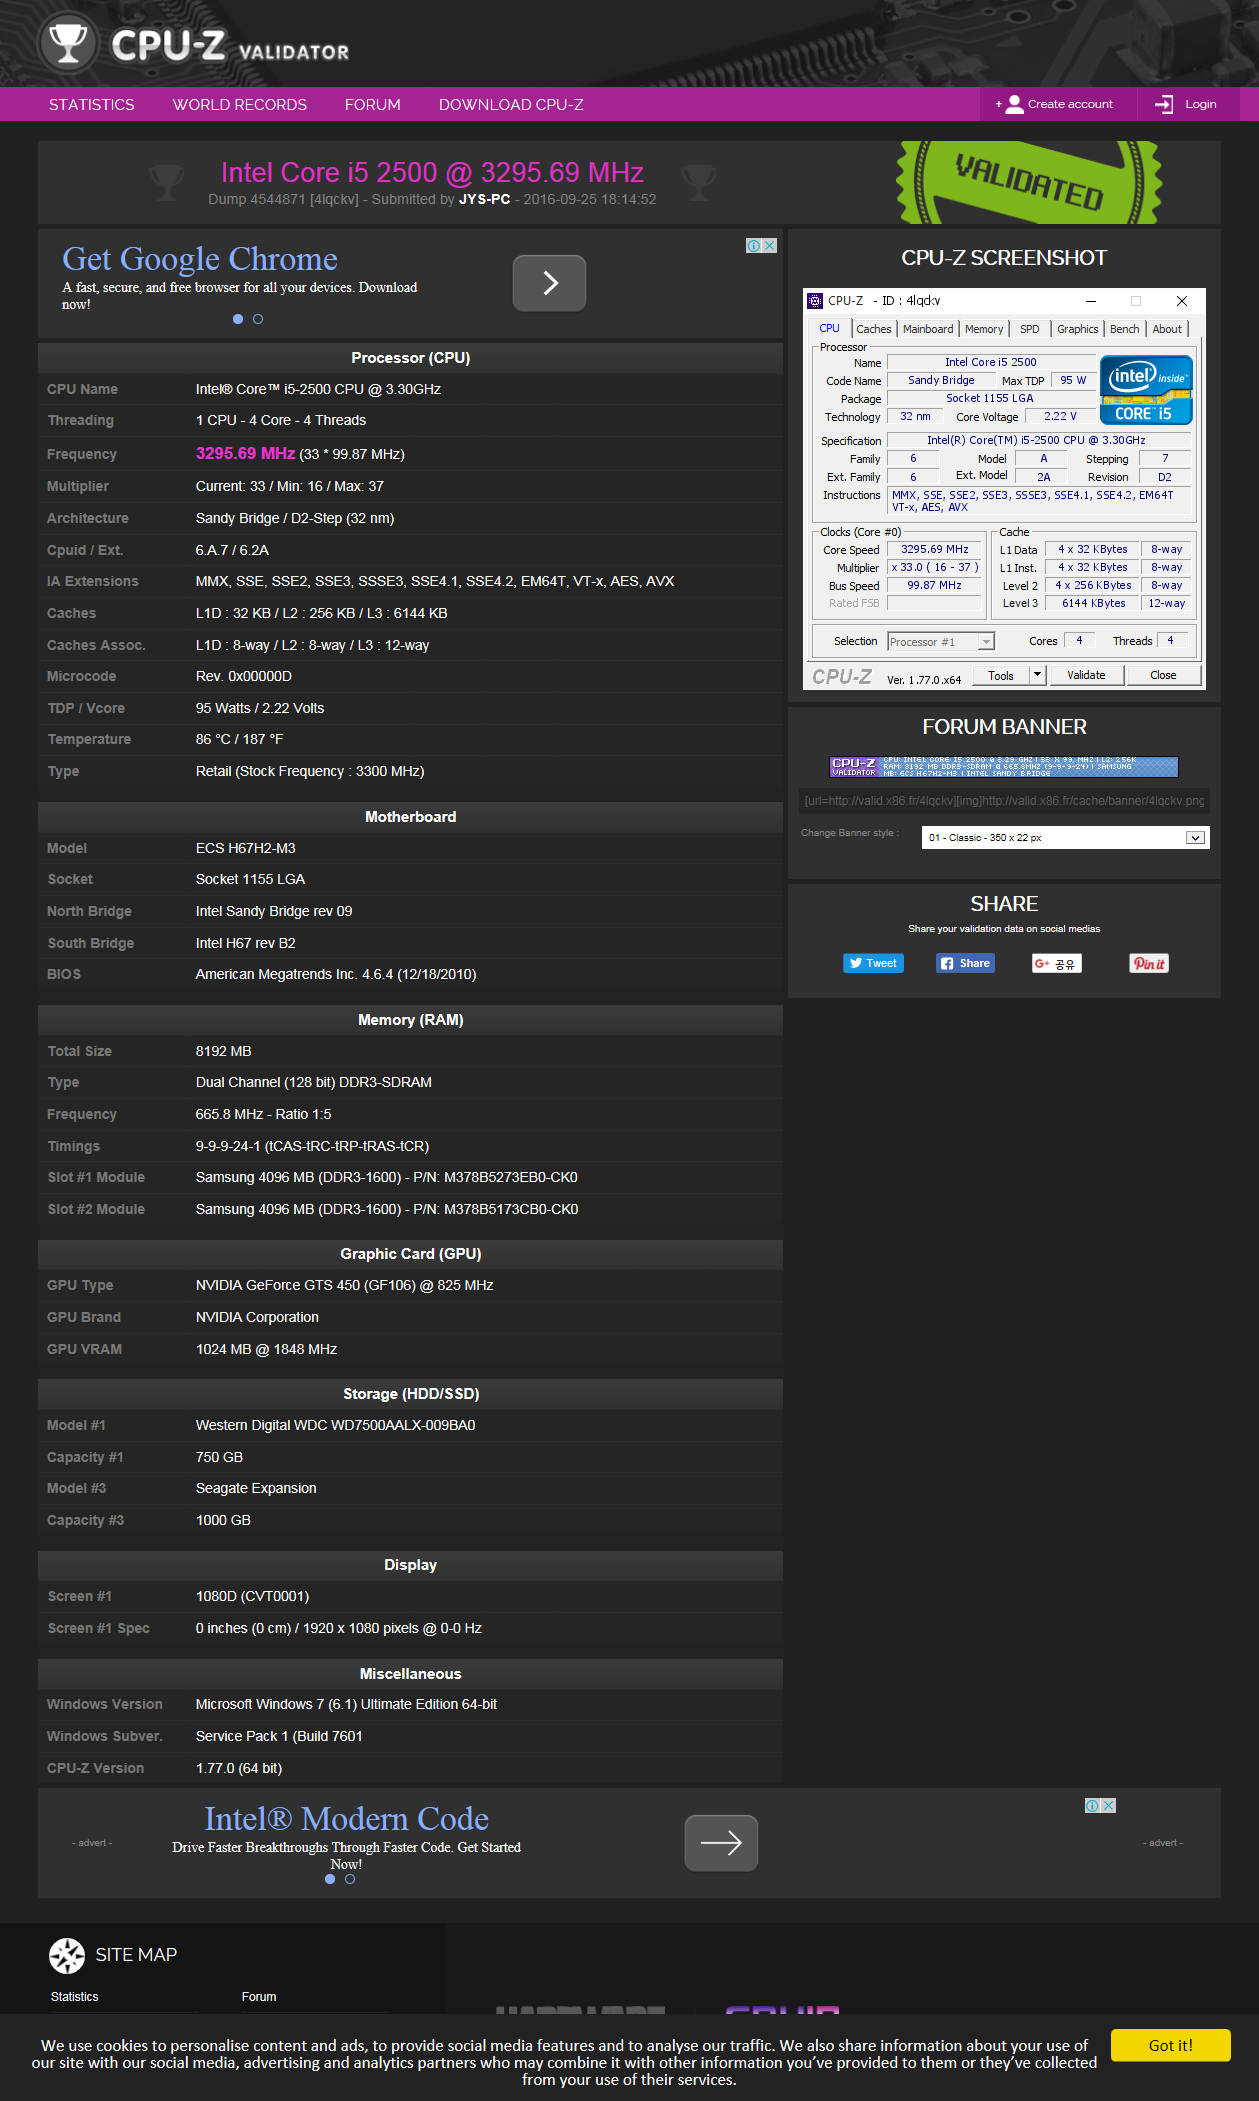This screenshot has height=2101, width=1259.
Task: Dismiss cookie notice with Got it!
Action: click(x=1170, y=2045)
